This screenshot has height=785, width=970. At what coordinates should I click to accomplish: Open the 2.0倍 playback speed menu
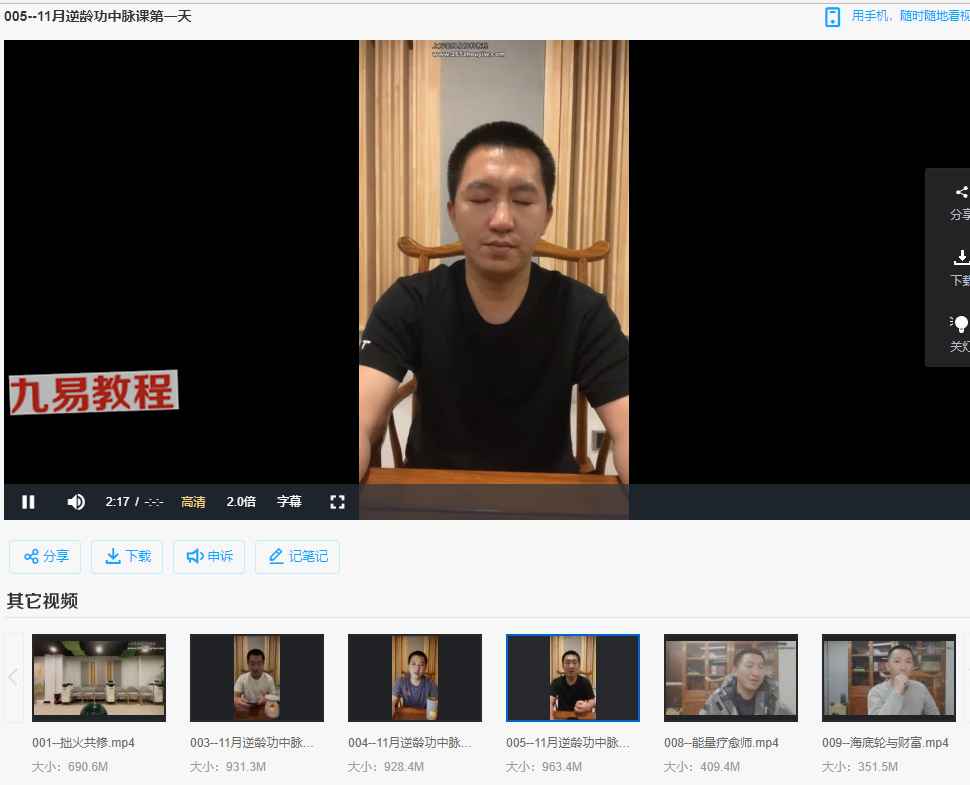point(241,502)
